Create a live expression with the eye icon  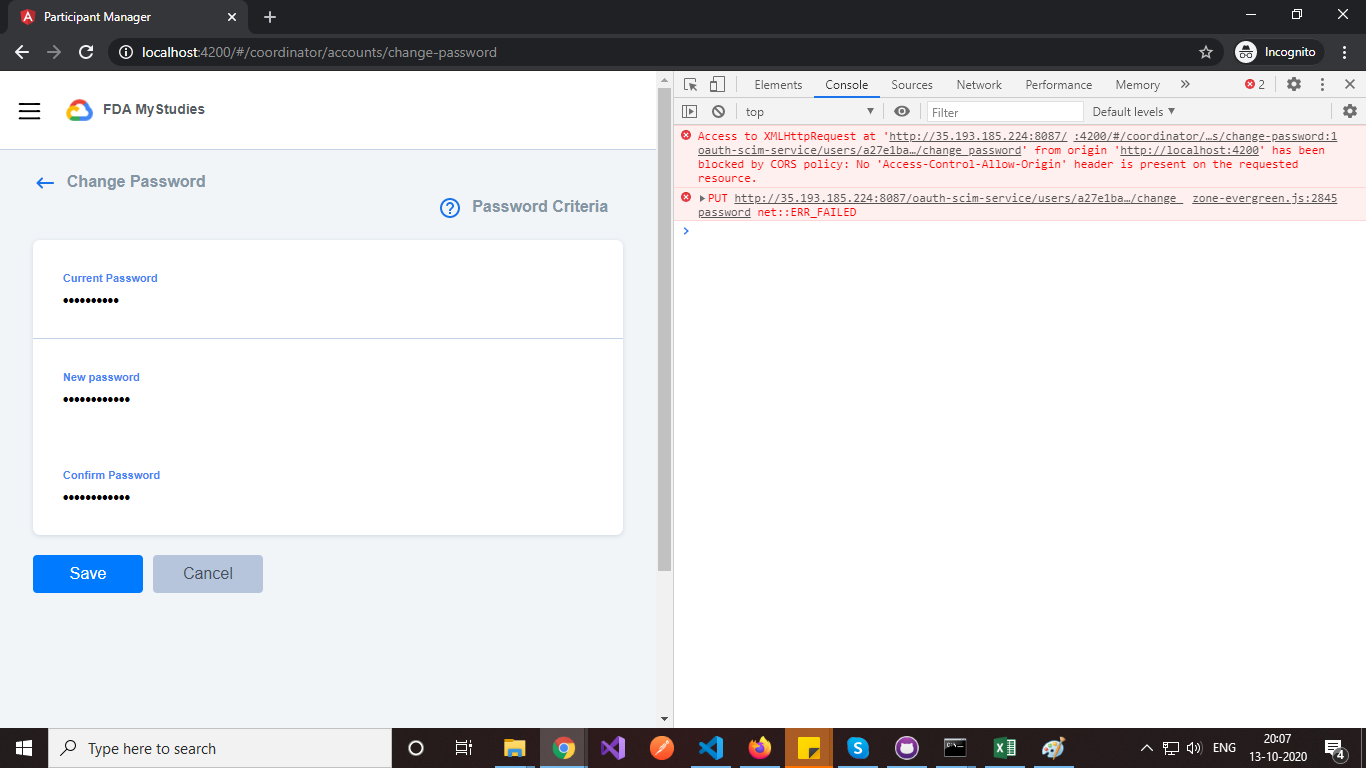coord(902,111)
